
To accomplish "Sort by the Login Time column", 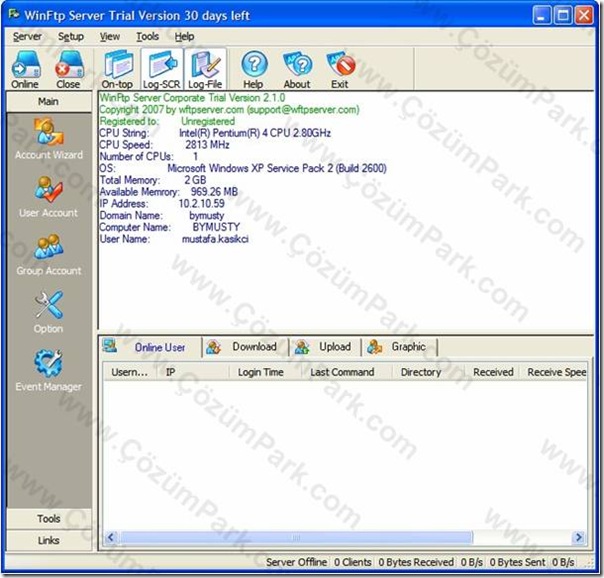I will click(x=265, y=372).
